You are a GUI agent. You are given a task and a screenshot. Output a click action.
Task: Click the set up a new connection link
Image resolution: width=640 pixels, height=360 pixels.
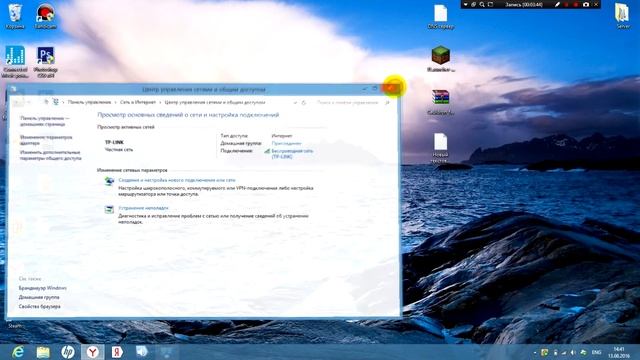click(177, 180)
